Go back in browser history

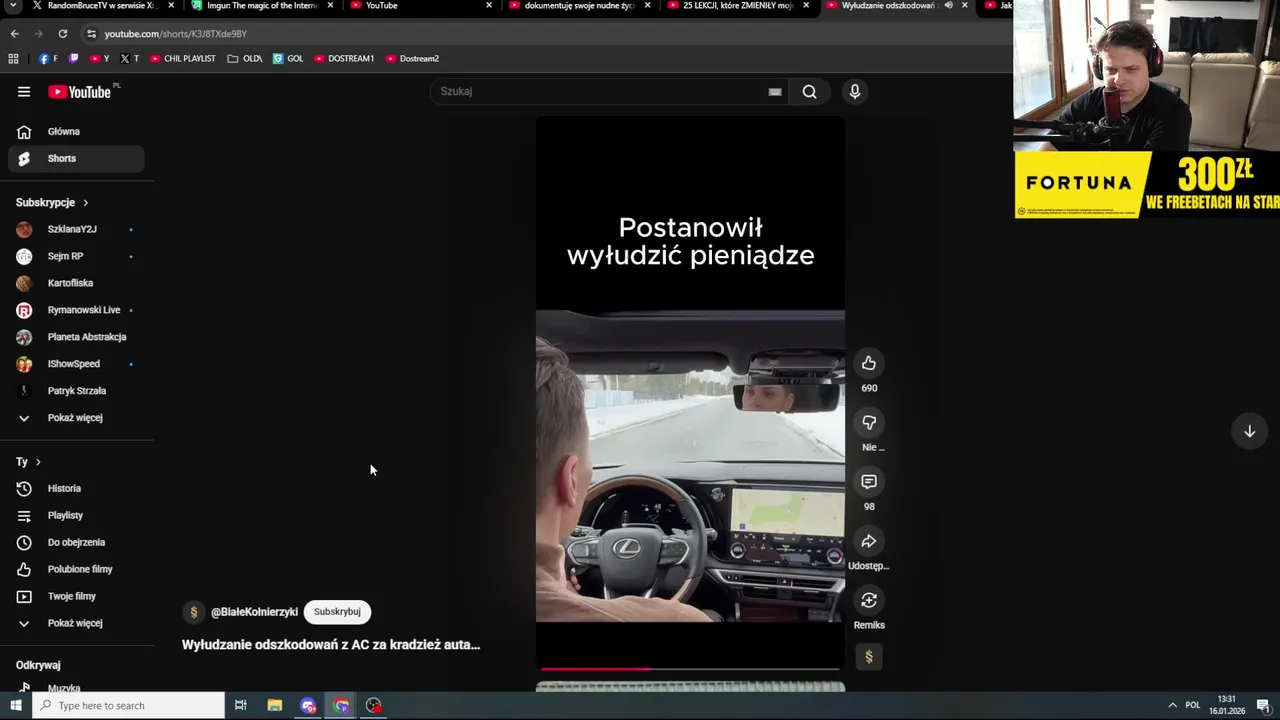point(14,34)
